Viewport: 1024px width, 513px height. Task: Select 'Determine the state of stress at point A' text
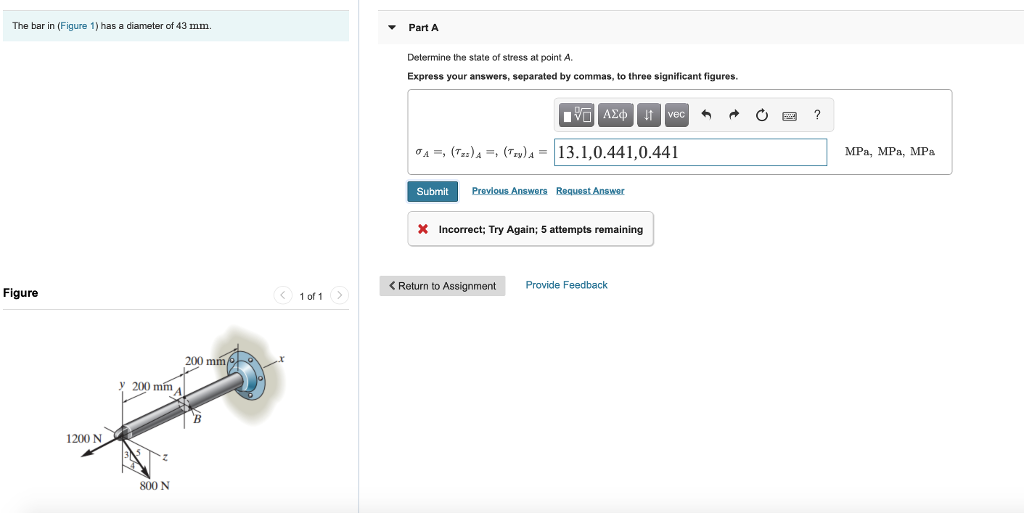coord(490,57)
